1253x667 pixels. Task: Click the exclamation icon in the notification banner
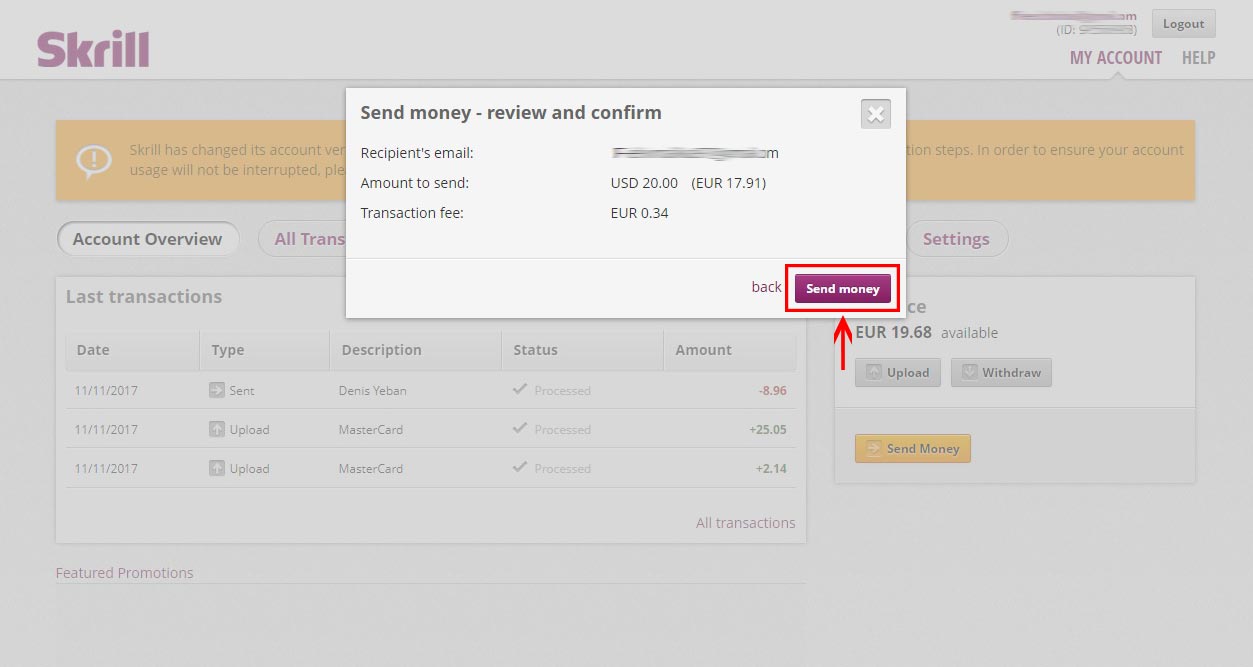coord(94,160)
